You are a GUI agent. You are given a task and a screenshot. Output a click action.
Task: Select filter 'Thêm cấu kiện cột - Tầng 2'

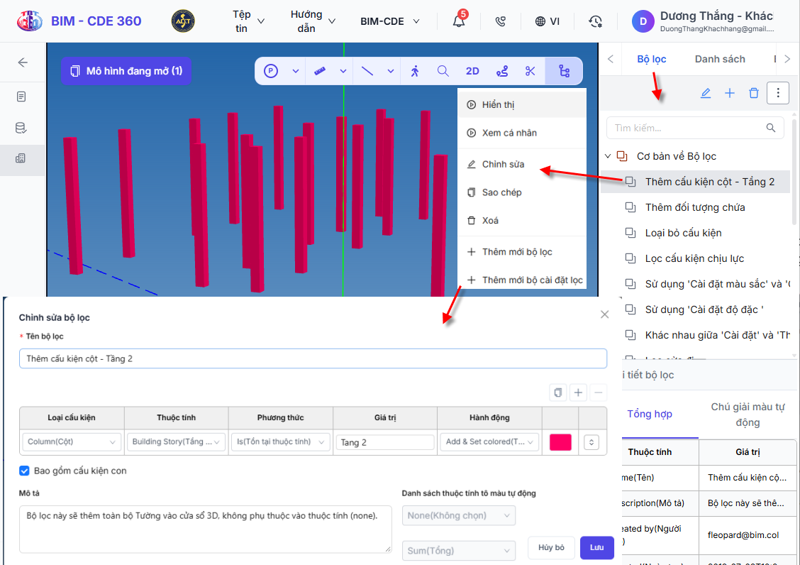pos(696,182)
